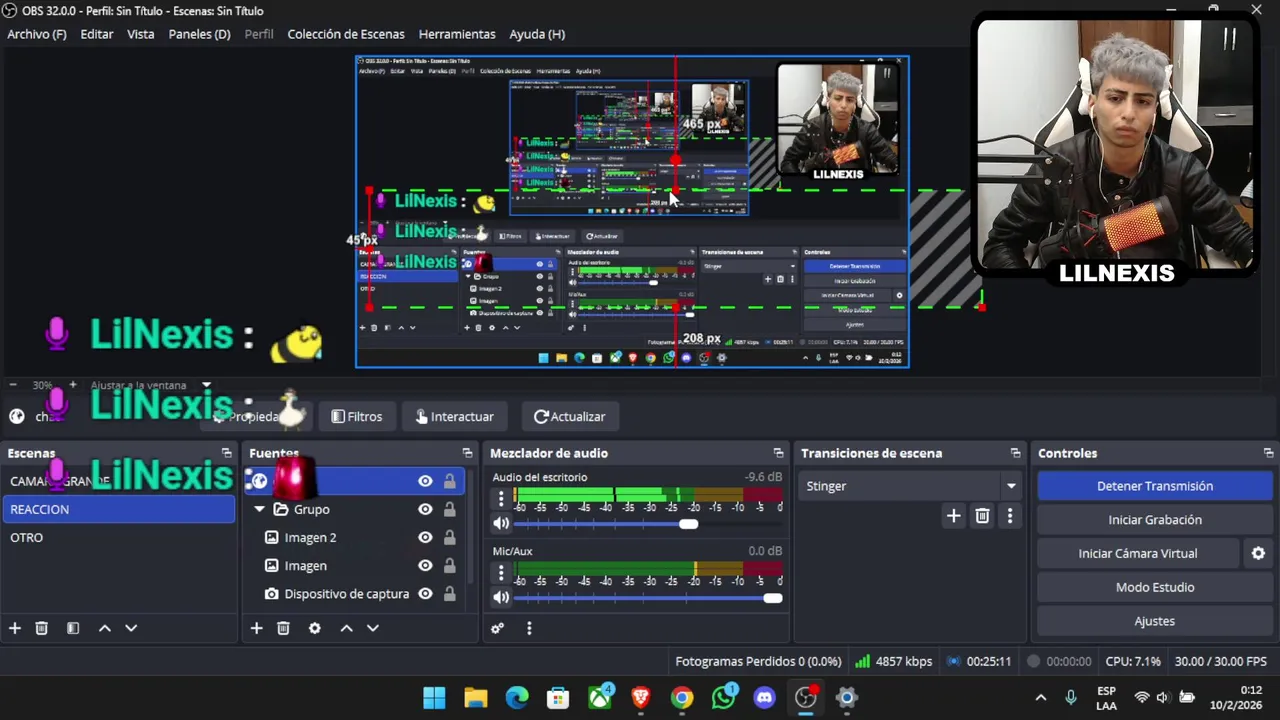
Task: Start virtual camera with Iniciar Cámara Virtual
Action: (1138, 553)
